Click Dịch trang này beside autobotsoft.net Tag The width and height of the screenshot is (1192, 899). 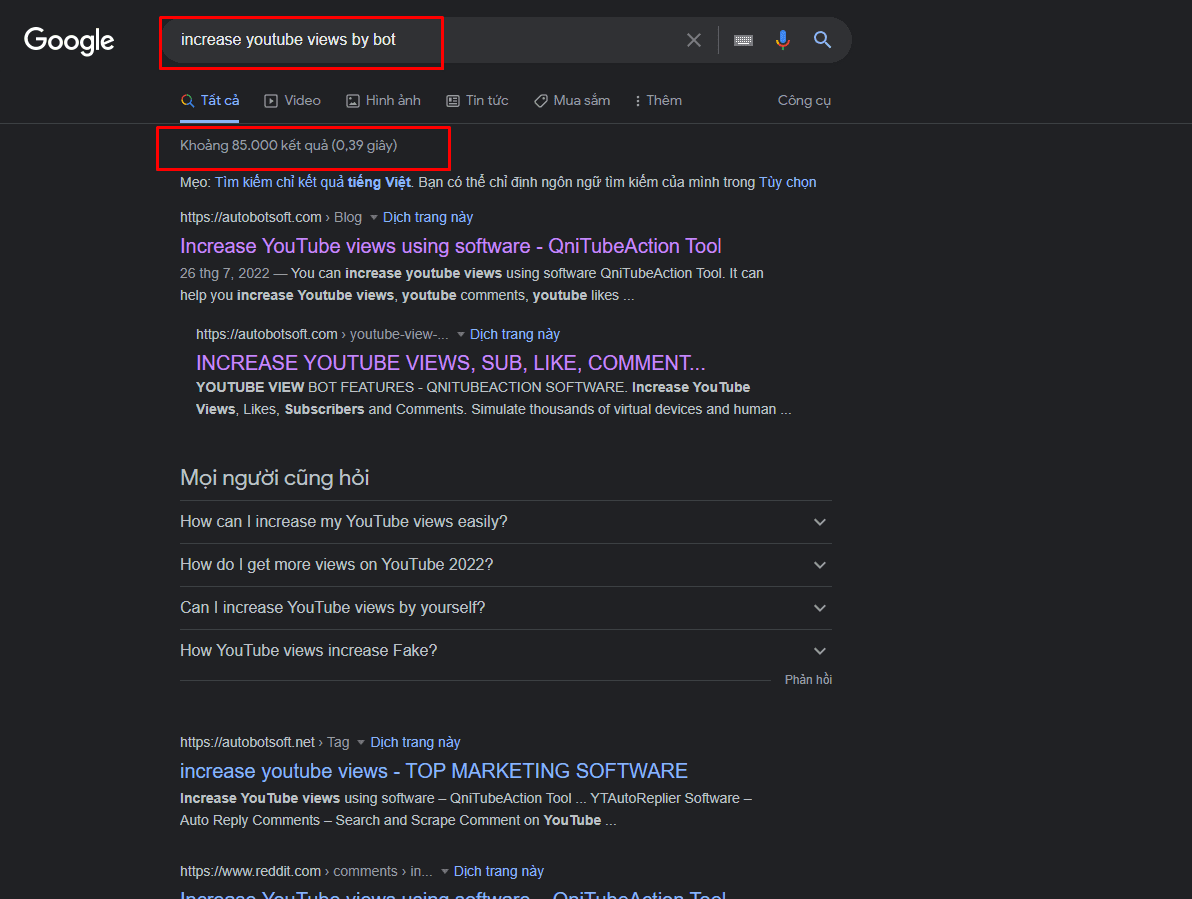(415, 742)
